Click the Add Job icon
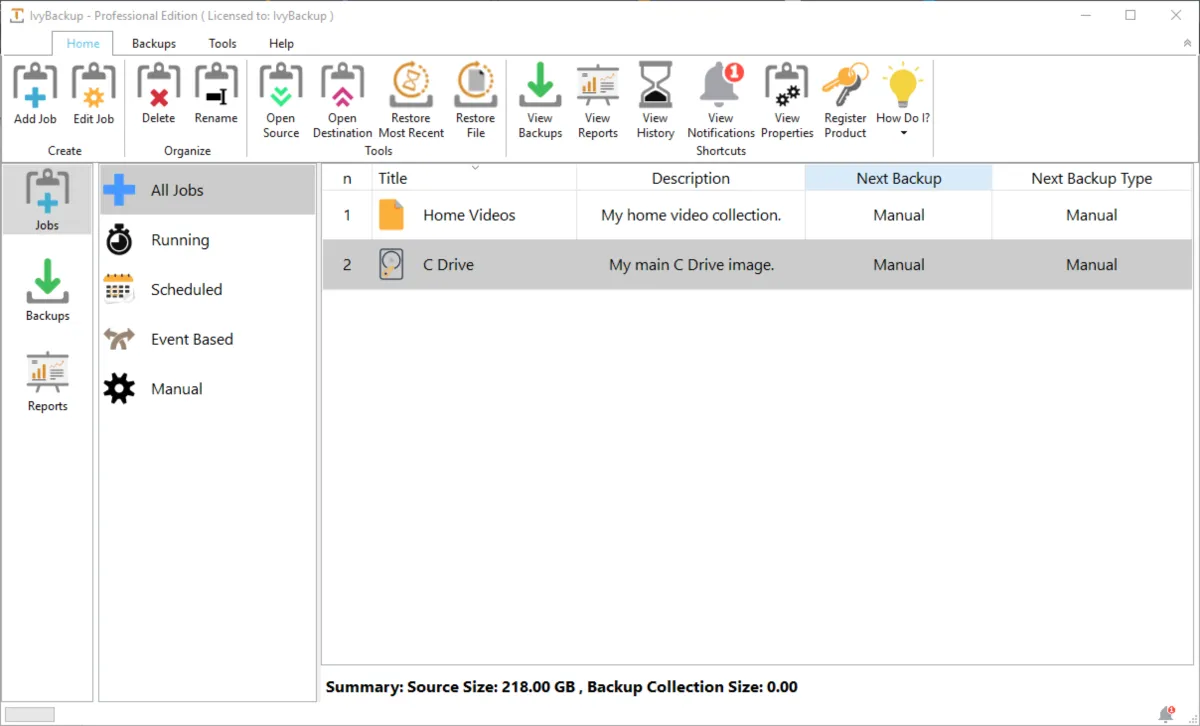 click(x=35, y=94)
